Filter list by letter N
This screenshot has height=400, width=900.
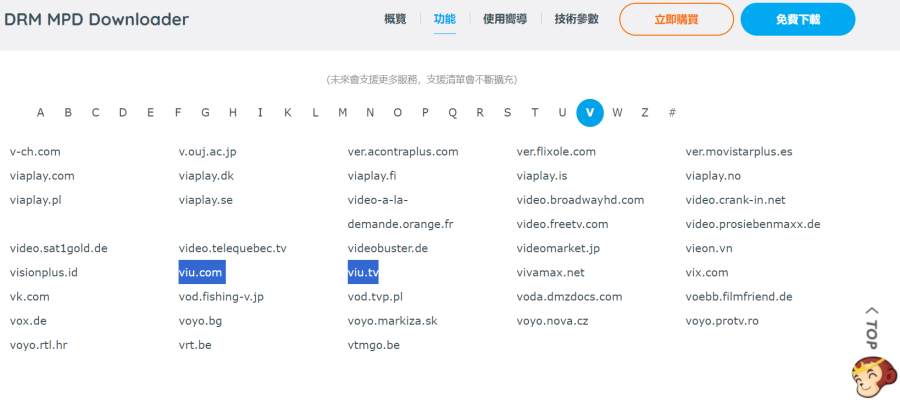[x=370, y=112]
